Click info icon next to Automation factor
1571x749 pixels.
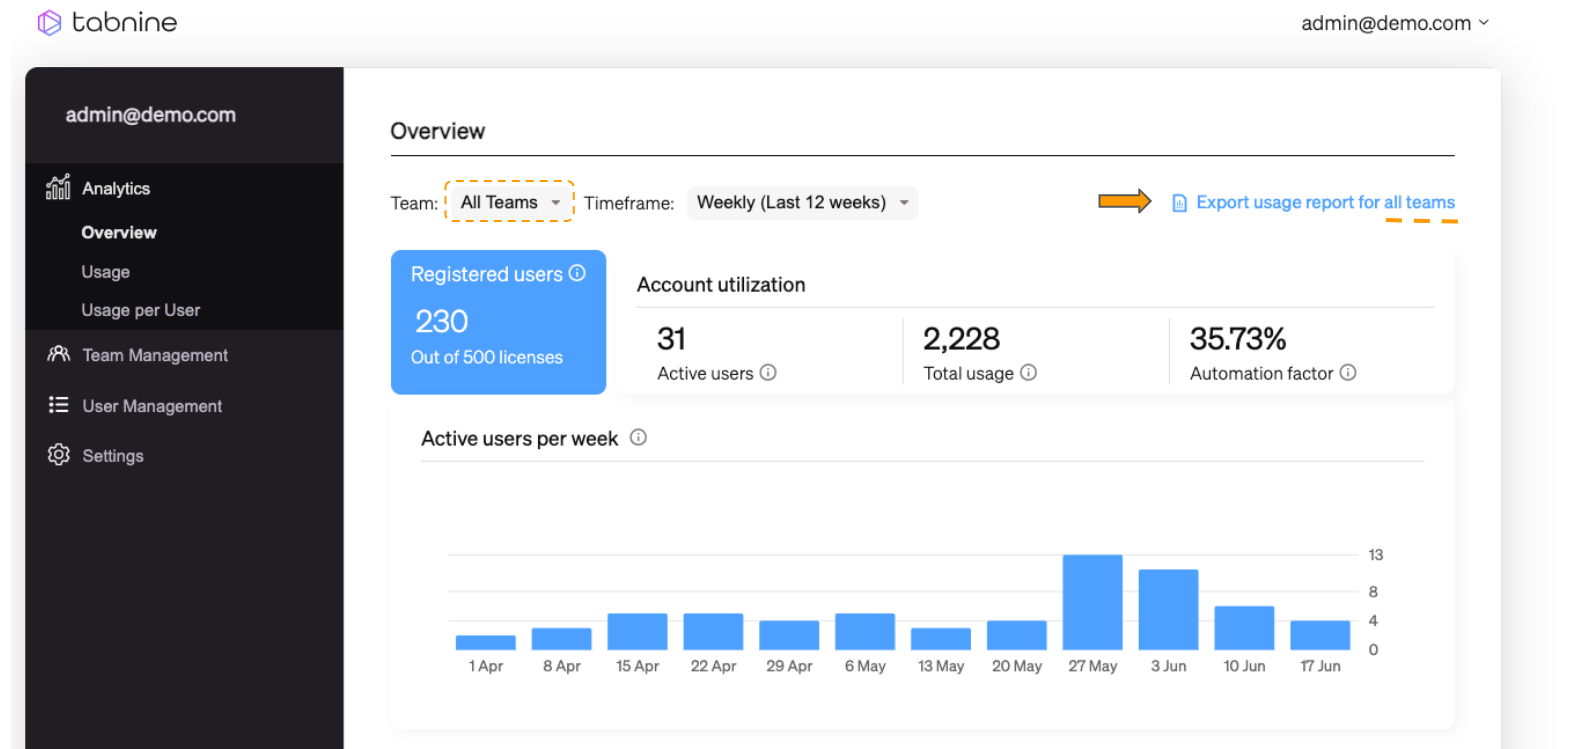click(1348, 372)
